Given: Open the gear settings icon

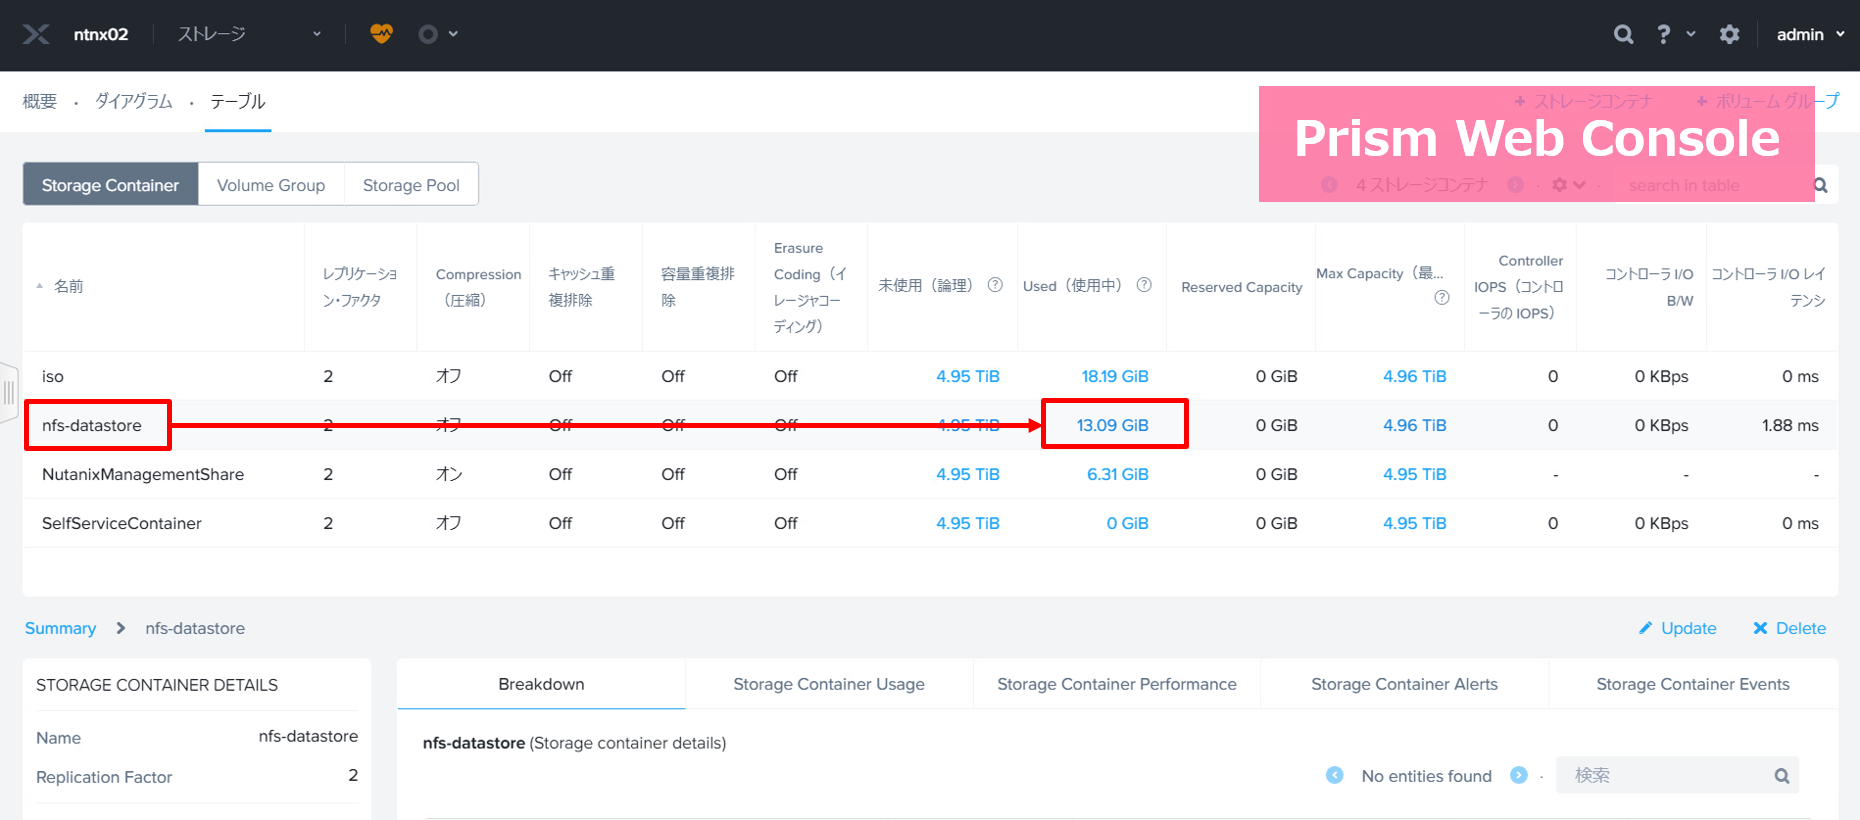Looking at the screenshot, I should pyautogui.click(x=1729, y=35).
